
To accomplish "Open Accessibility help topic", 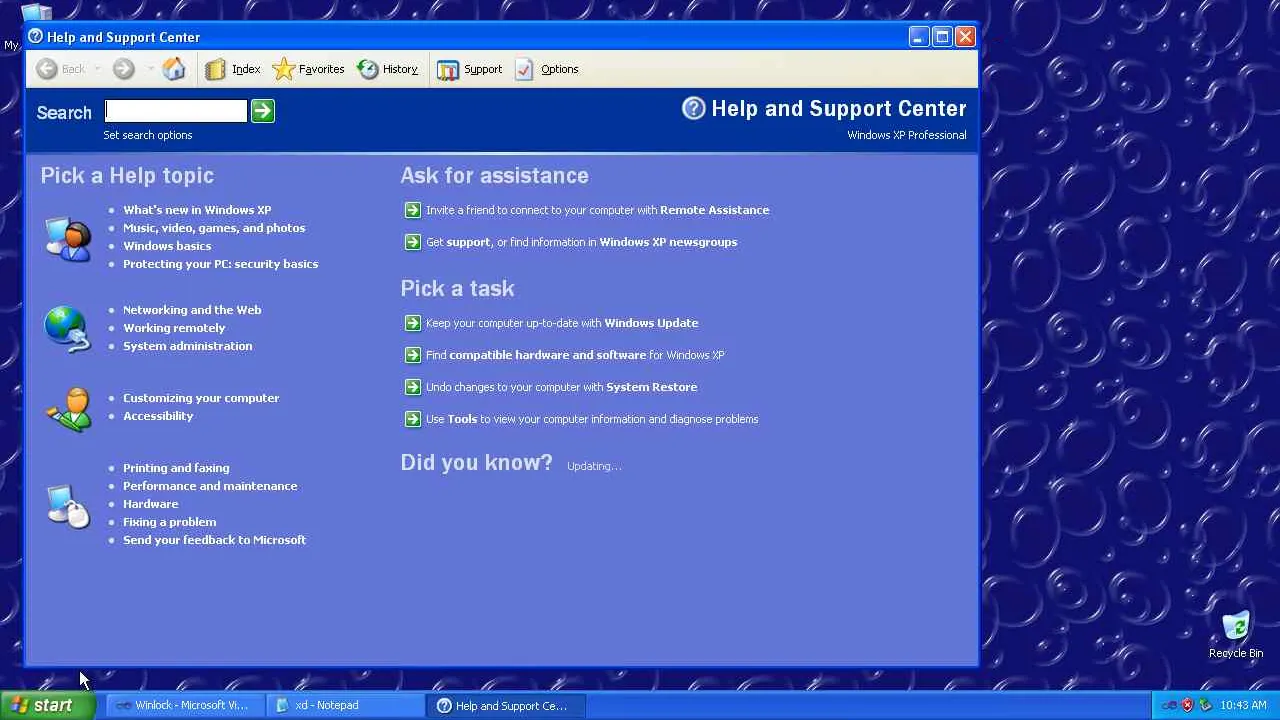I will point(158,416).
